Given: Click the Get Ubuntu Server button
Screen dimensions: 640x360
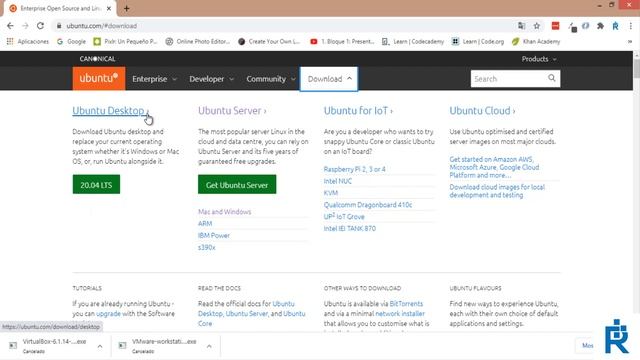Looking at the screenshot, I should [237, 184].
